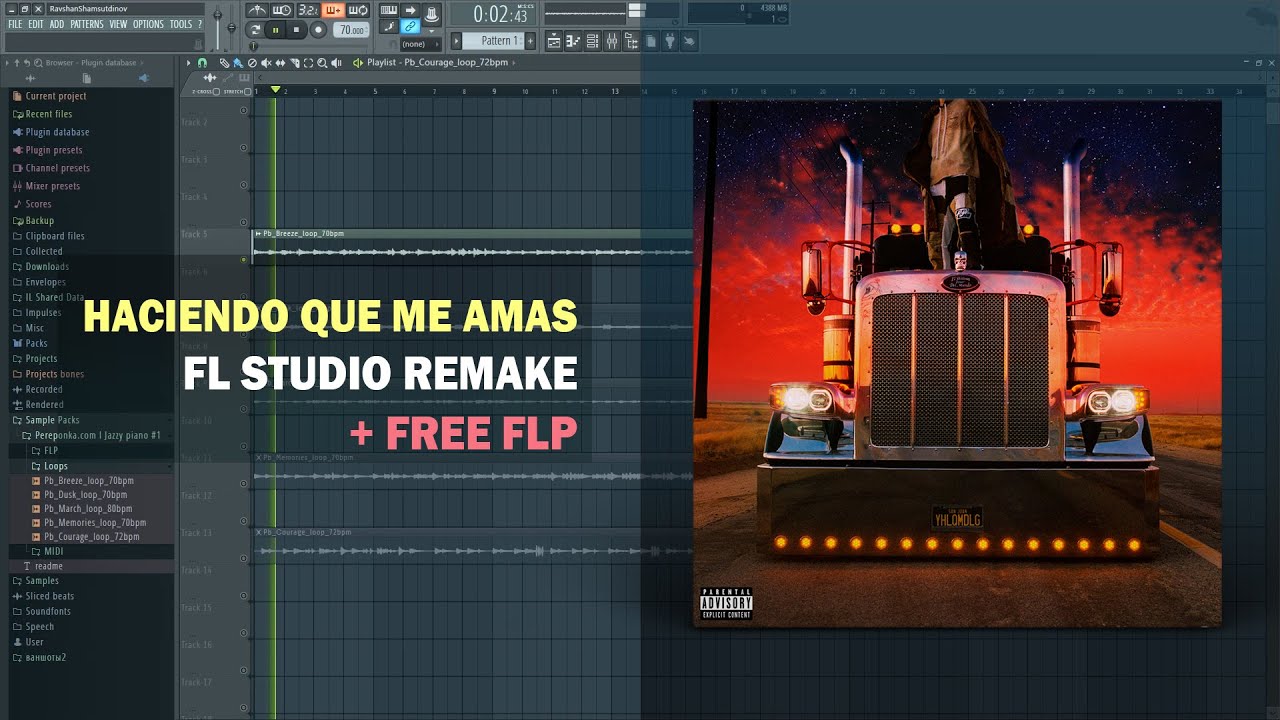Open the Piano roll from toolbar

(573, 41)
